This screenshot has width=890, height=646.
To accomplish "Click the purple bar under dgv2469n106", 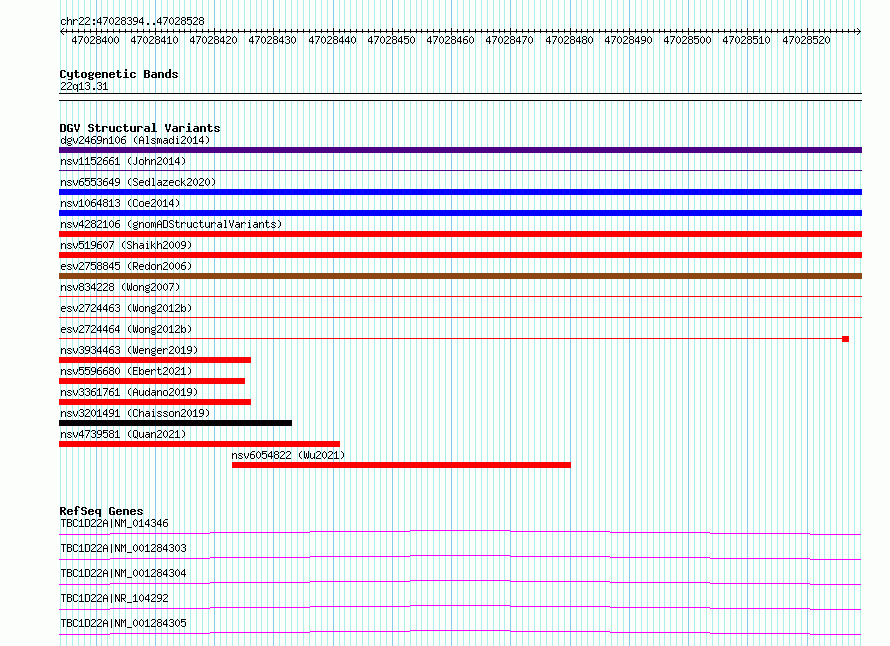I will (460, 150).
